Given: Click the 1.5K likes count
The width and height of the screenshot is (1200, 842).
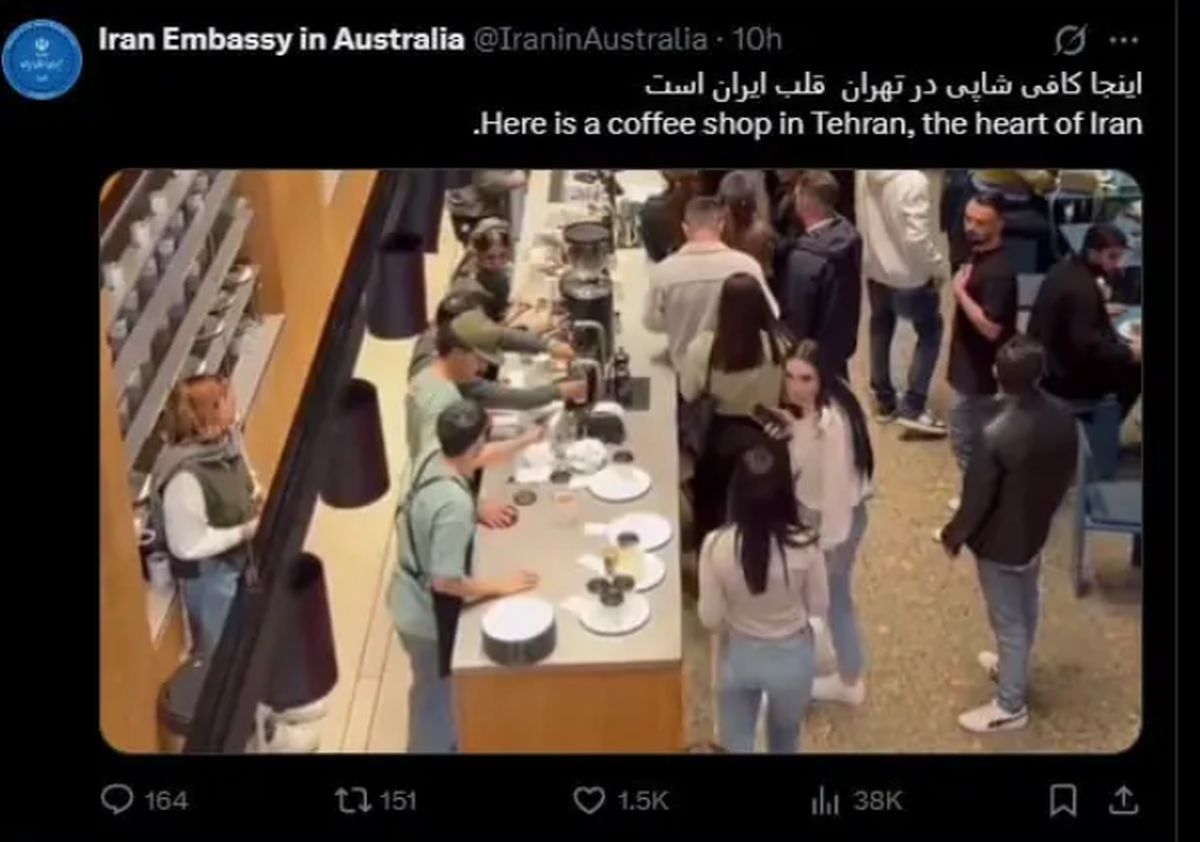Looking at the screenshot, I should [642, 801].
